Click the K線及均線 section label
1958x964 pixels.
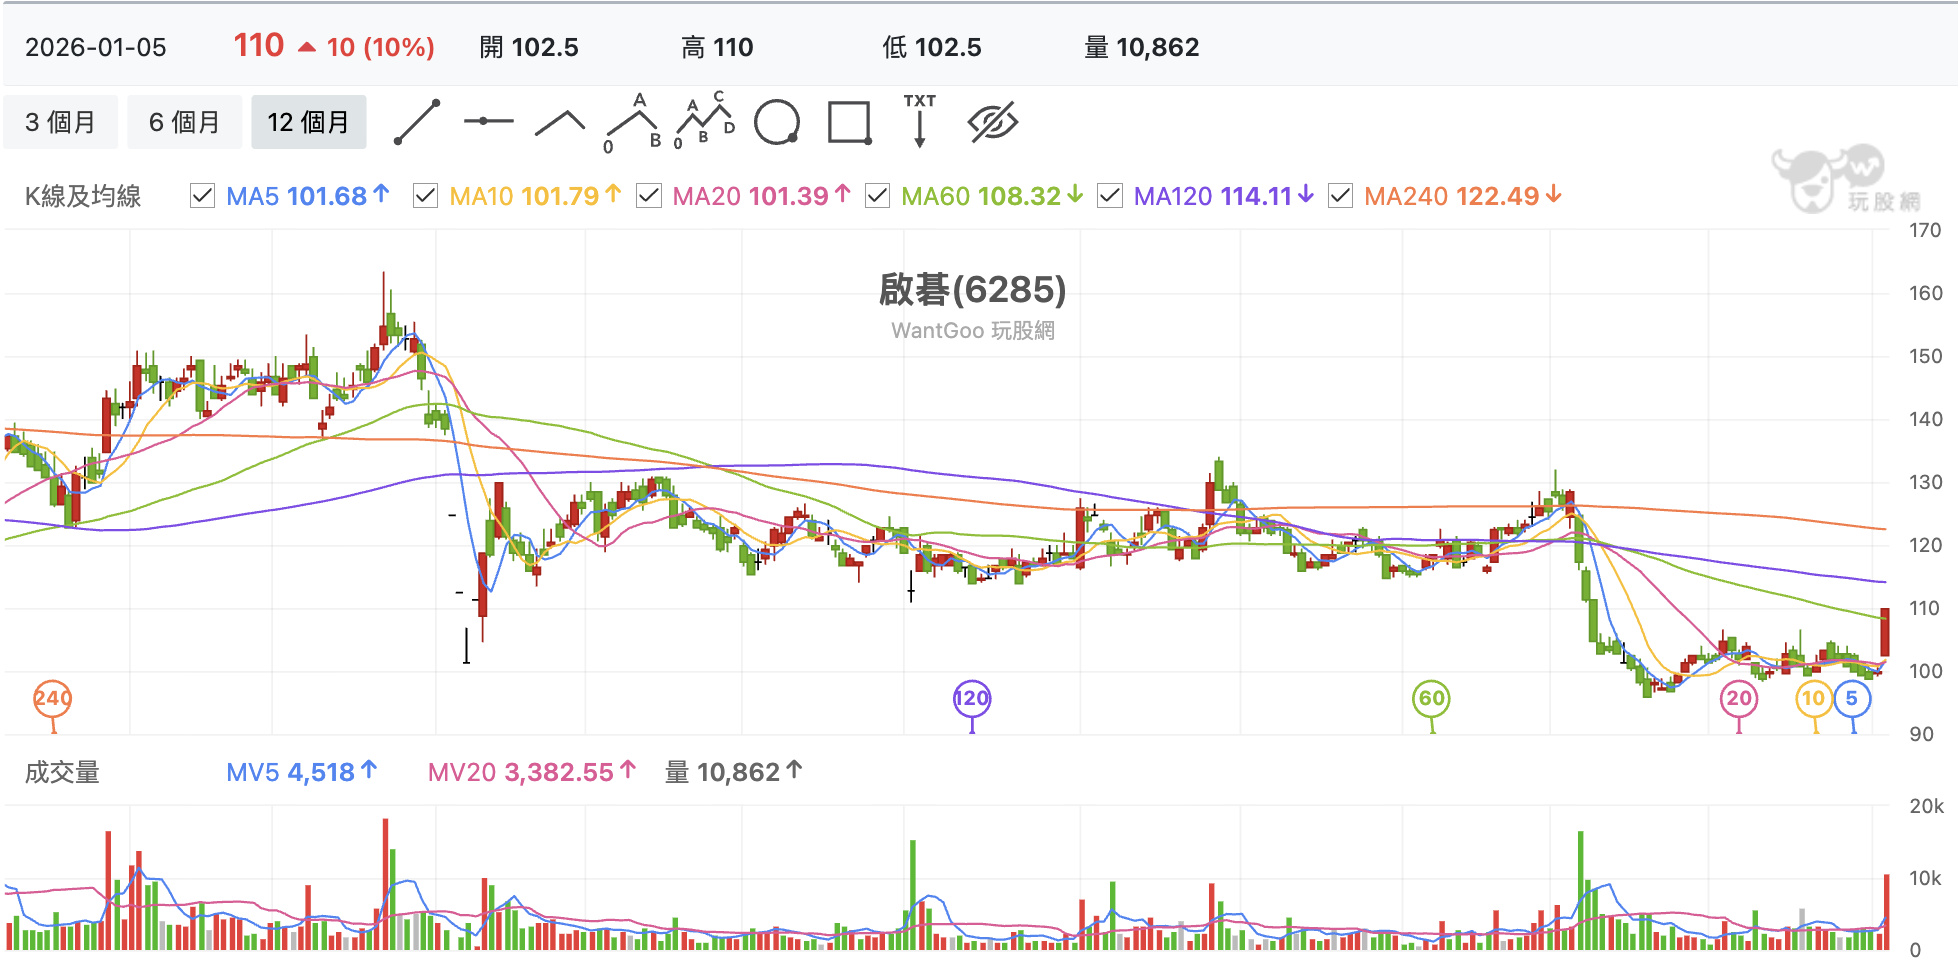[83, 196]
